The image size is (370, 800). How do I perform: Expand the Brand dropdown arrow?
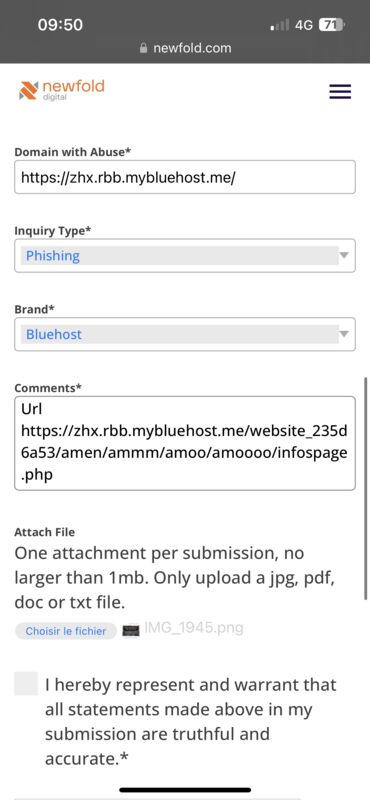point(344,334)
